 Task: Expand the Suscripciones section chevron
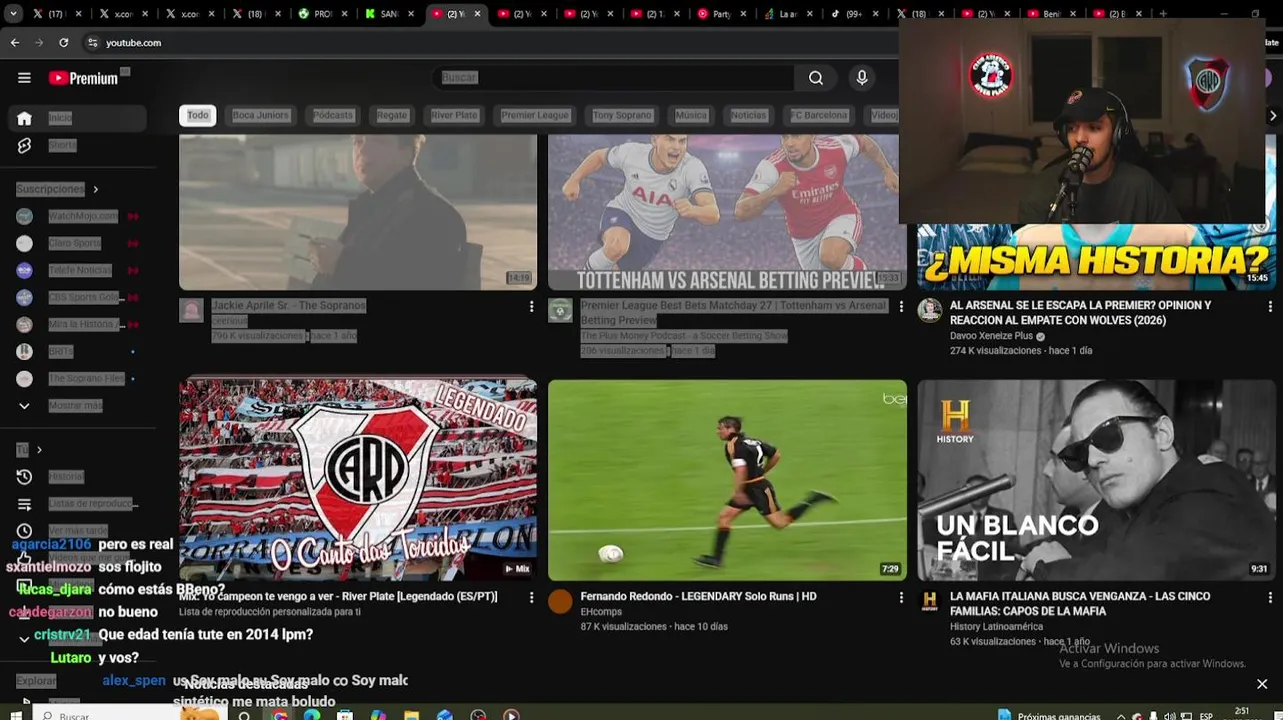click(x=96, y=189)
